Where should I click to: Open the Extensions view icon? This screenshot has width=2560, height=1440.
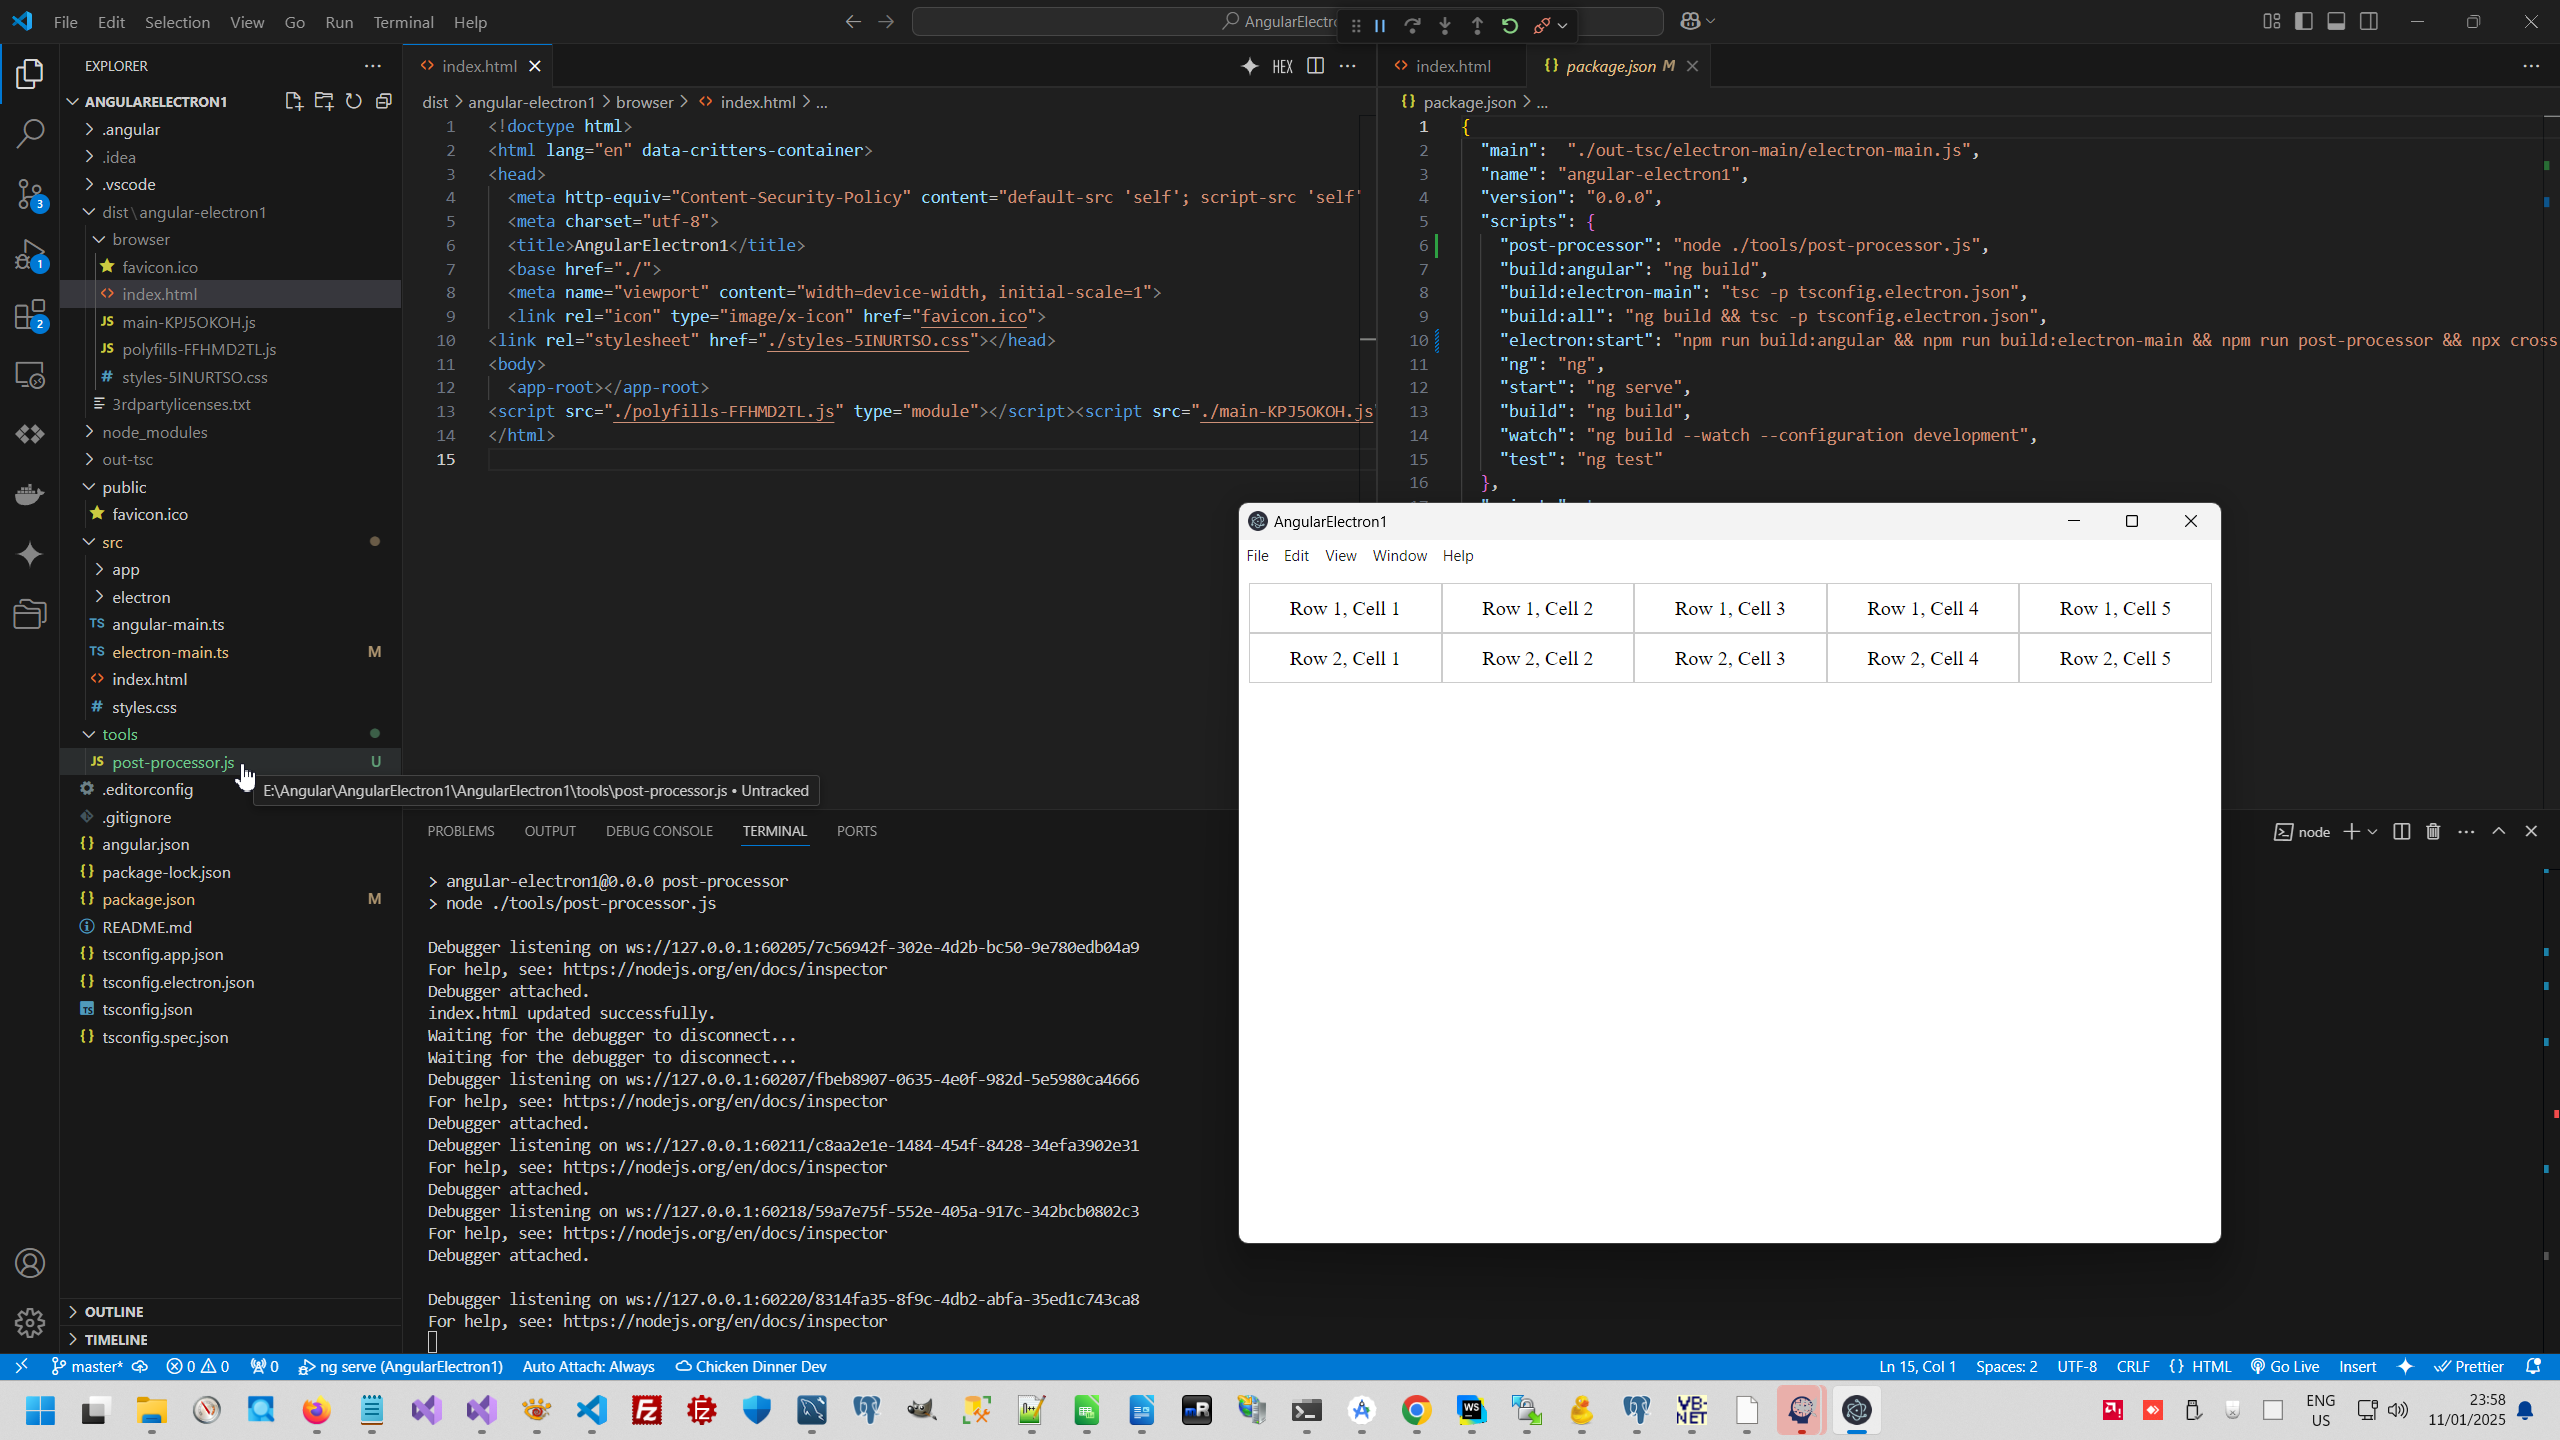coord(30,316)
